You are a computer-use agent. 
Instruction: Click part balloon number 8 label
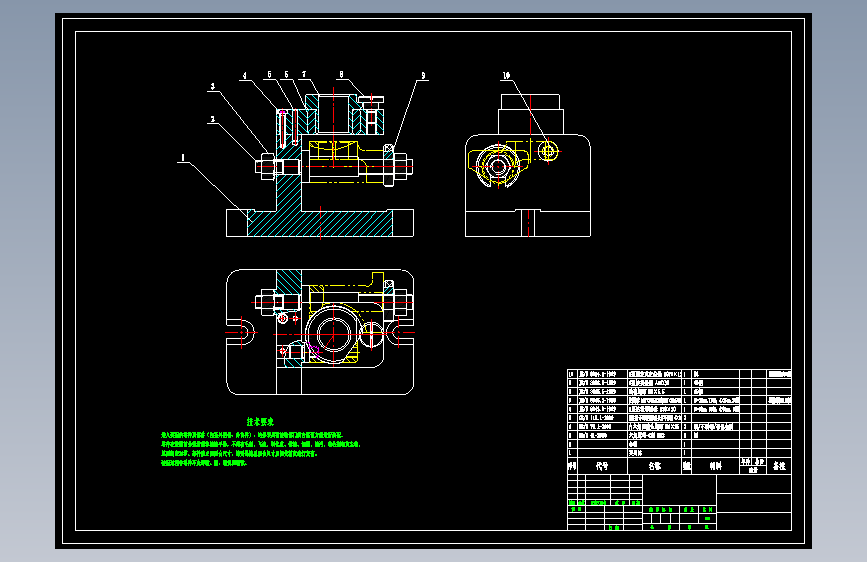pos(341,75)
